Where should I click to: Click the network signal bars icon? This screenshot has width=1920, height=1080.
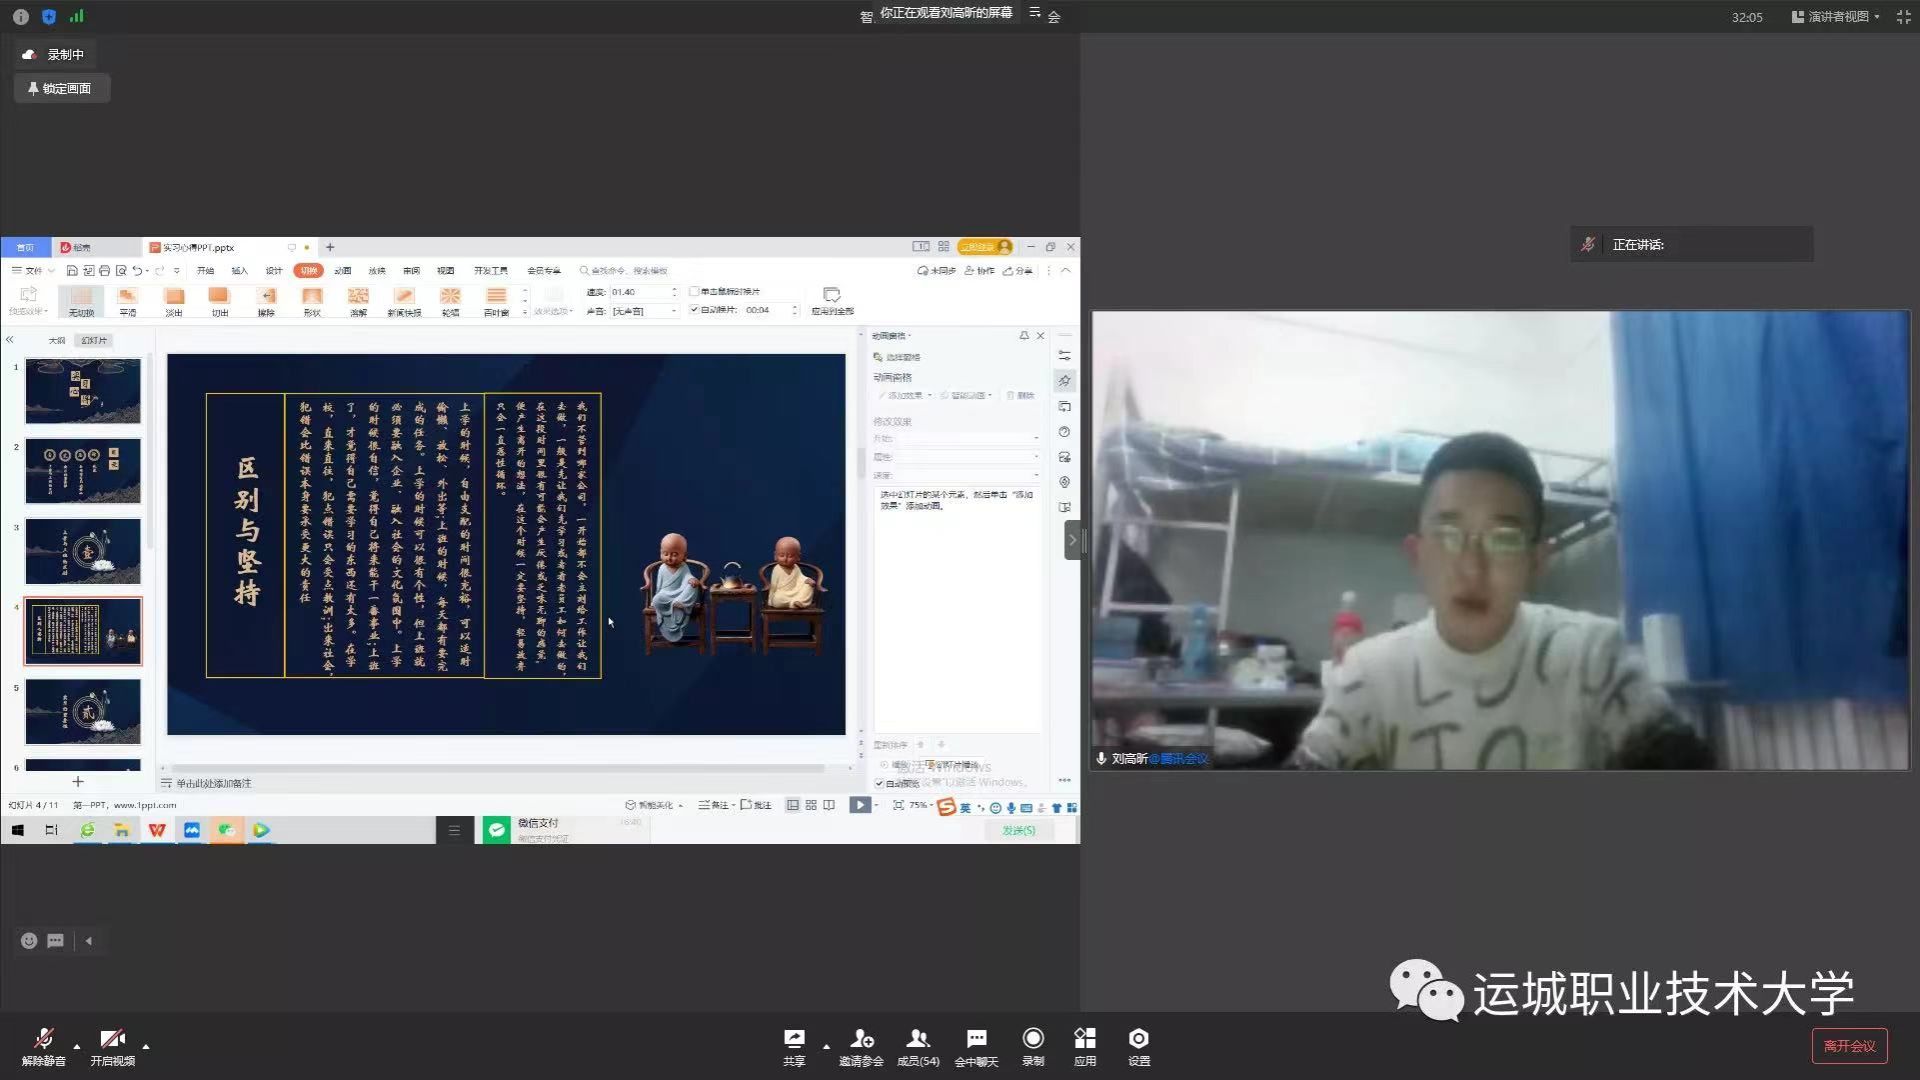pos(77,16)
